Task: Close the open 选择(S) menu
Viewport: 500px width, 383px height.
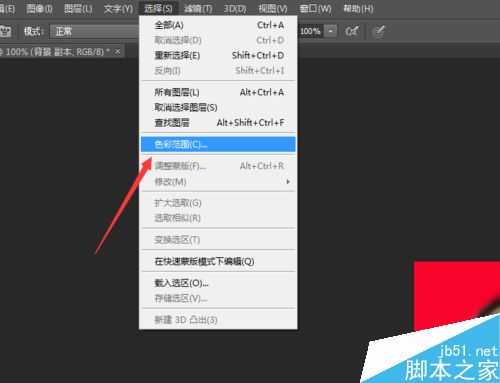Action: [158, 8]
